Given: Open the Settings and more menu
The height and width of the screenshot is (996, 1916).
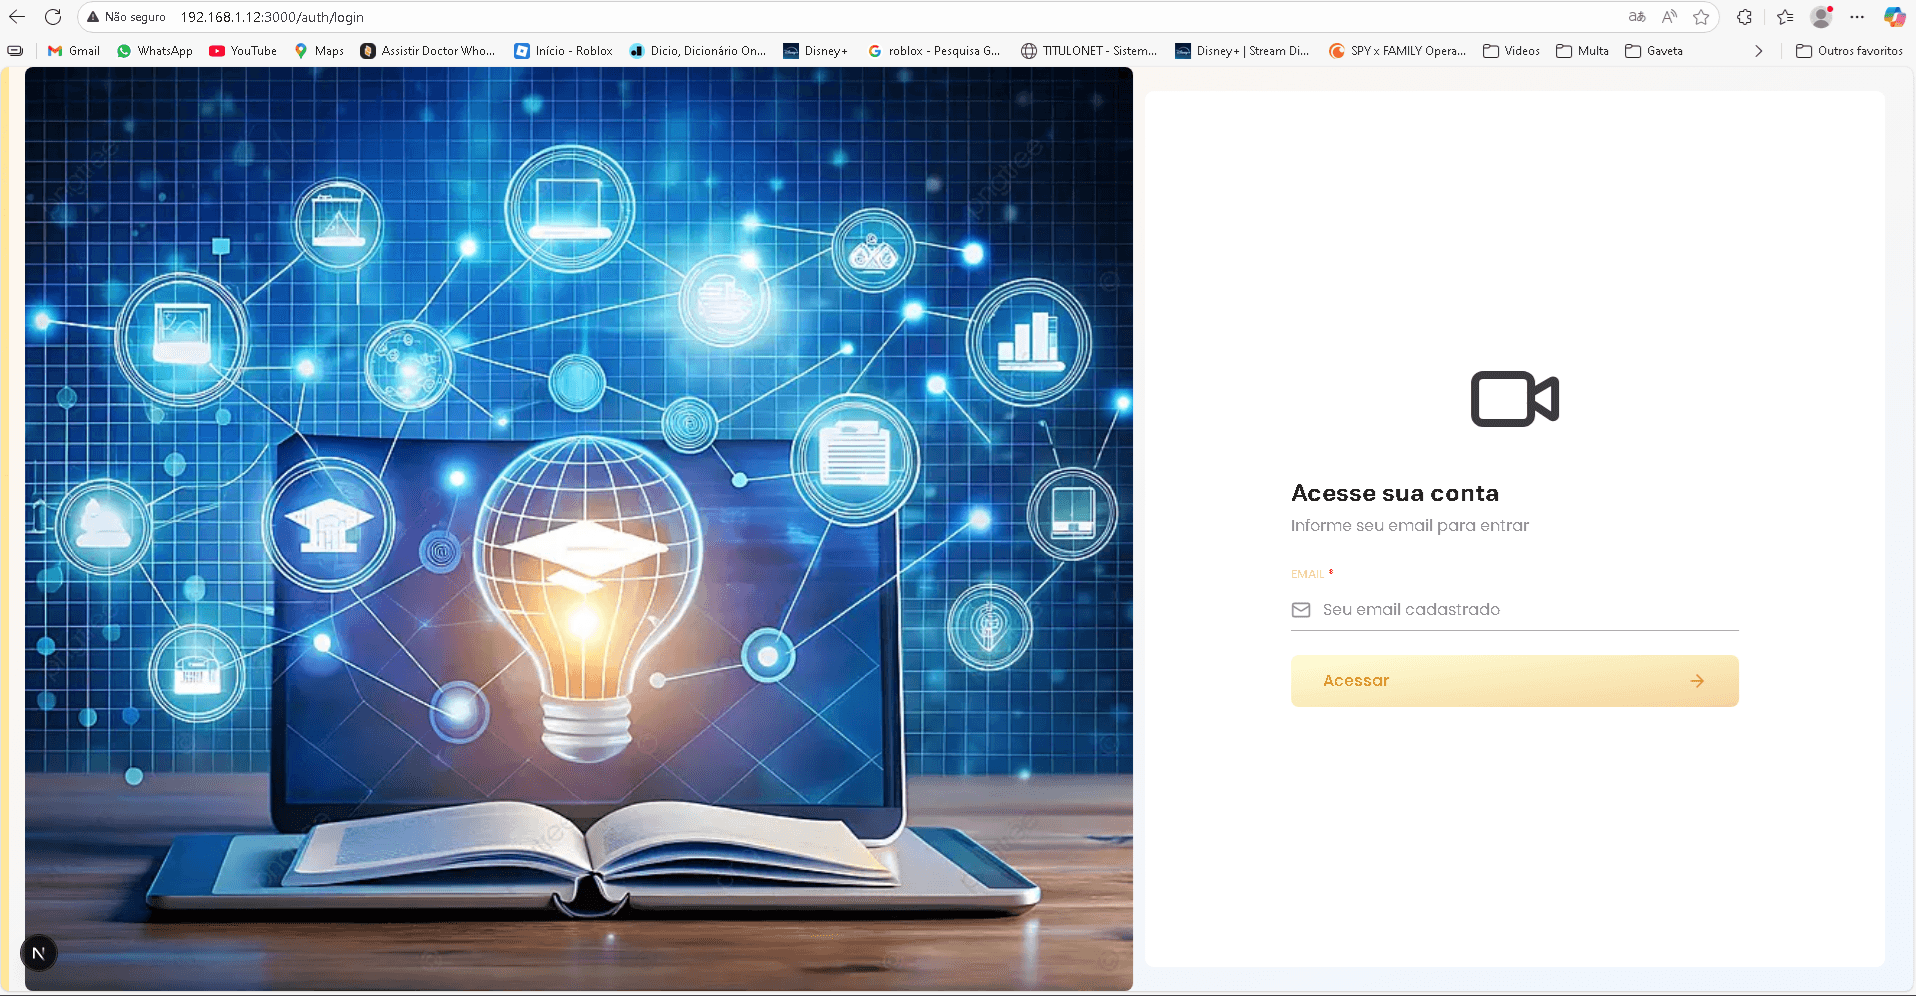Looking at the screenshot, I should [x=1859, y=17].
